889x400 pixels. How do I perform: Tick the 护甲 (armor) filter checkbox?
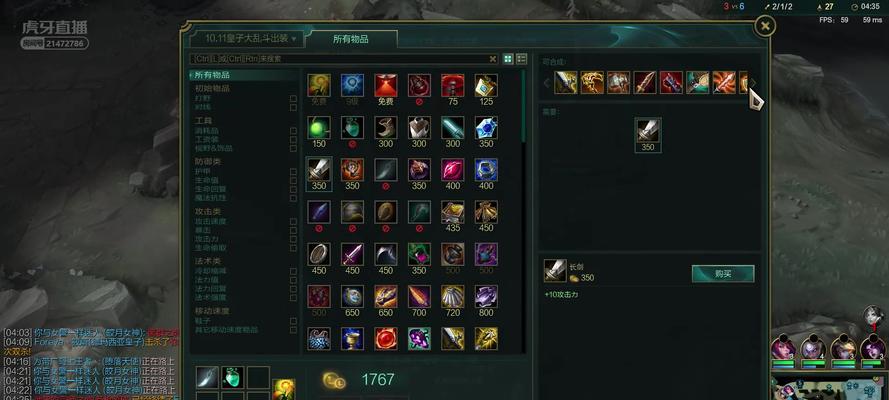pyautogui.click(x=293, y=171)
